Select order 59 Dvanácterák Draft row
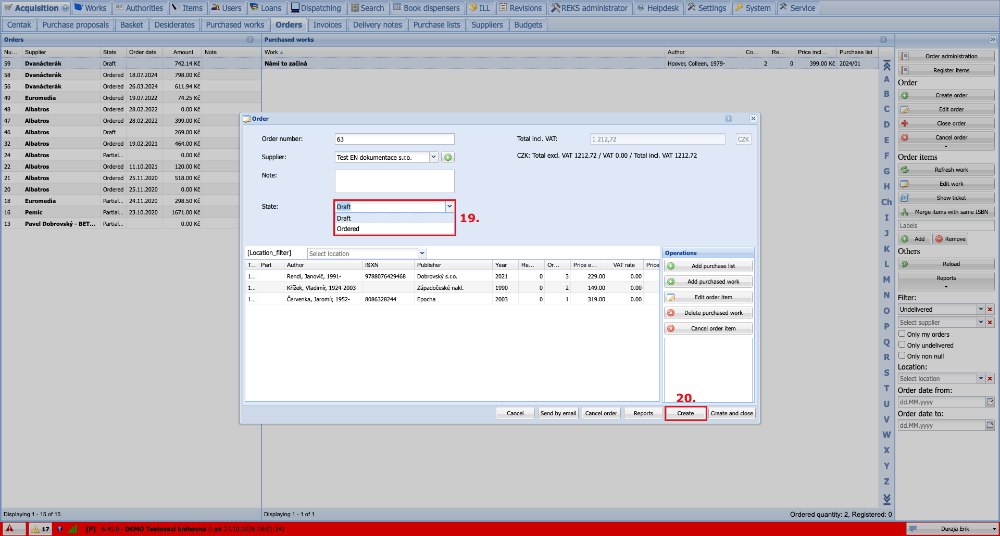 pos(131,64)
